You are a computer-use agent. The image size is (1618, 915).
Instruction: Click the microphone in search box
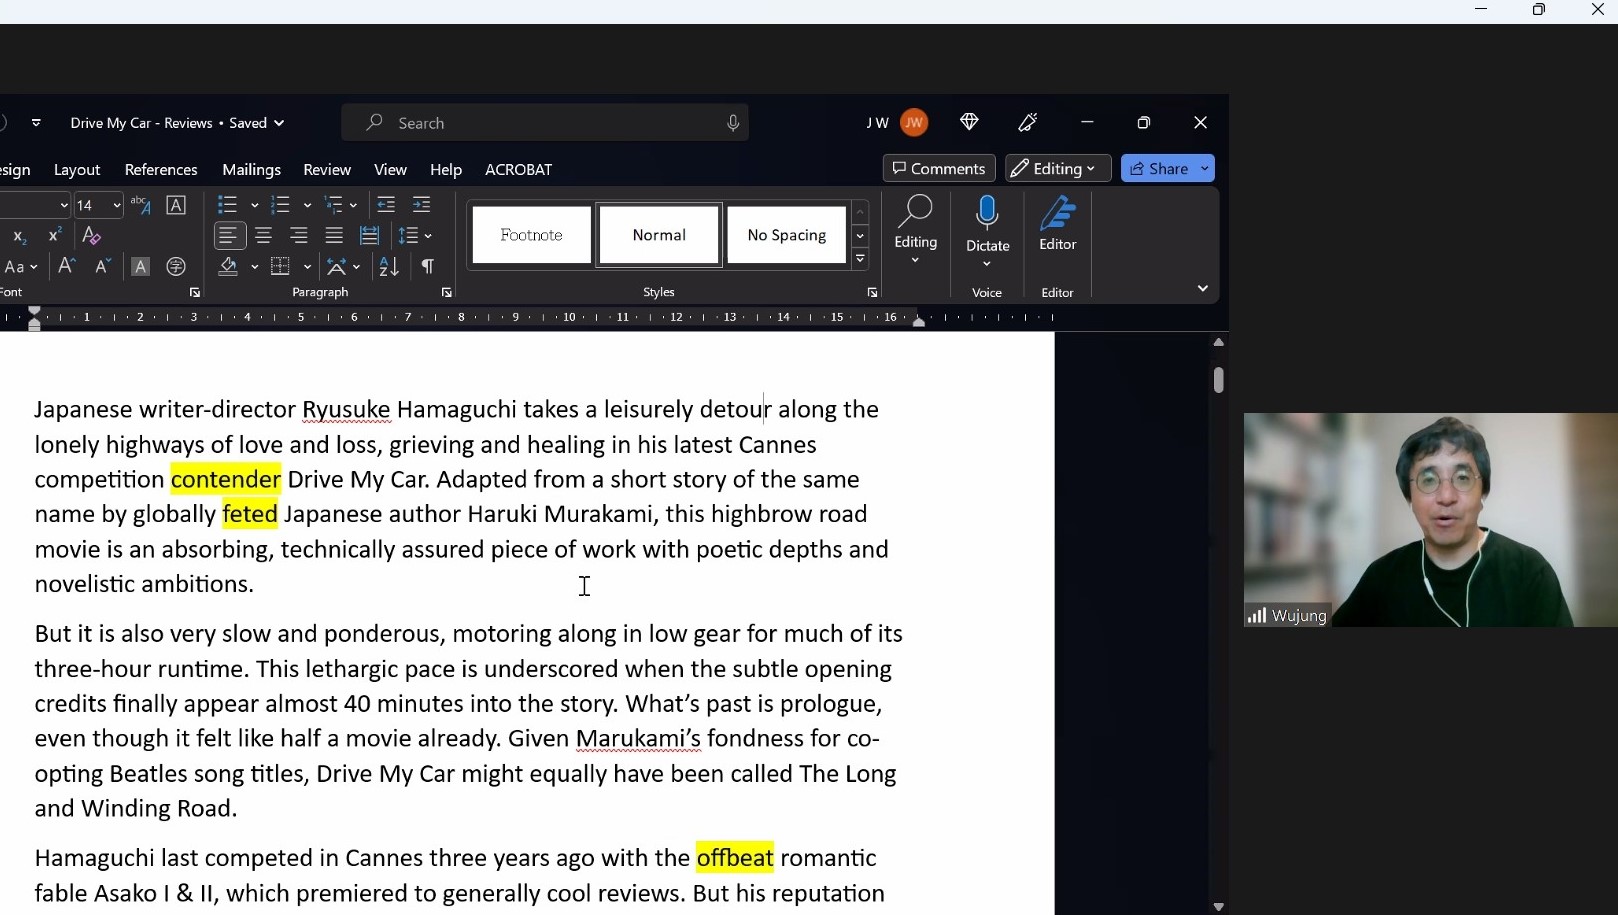[733, 123]
